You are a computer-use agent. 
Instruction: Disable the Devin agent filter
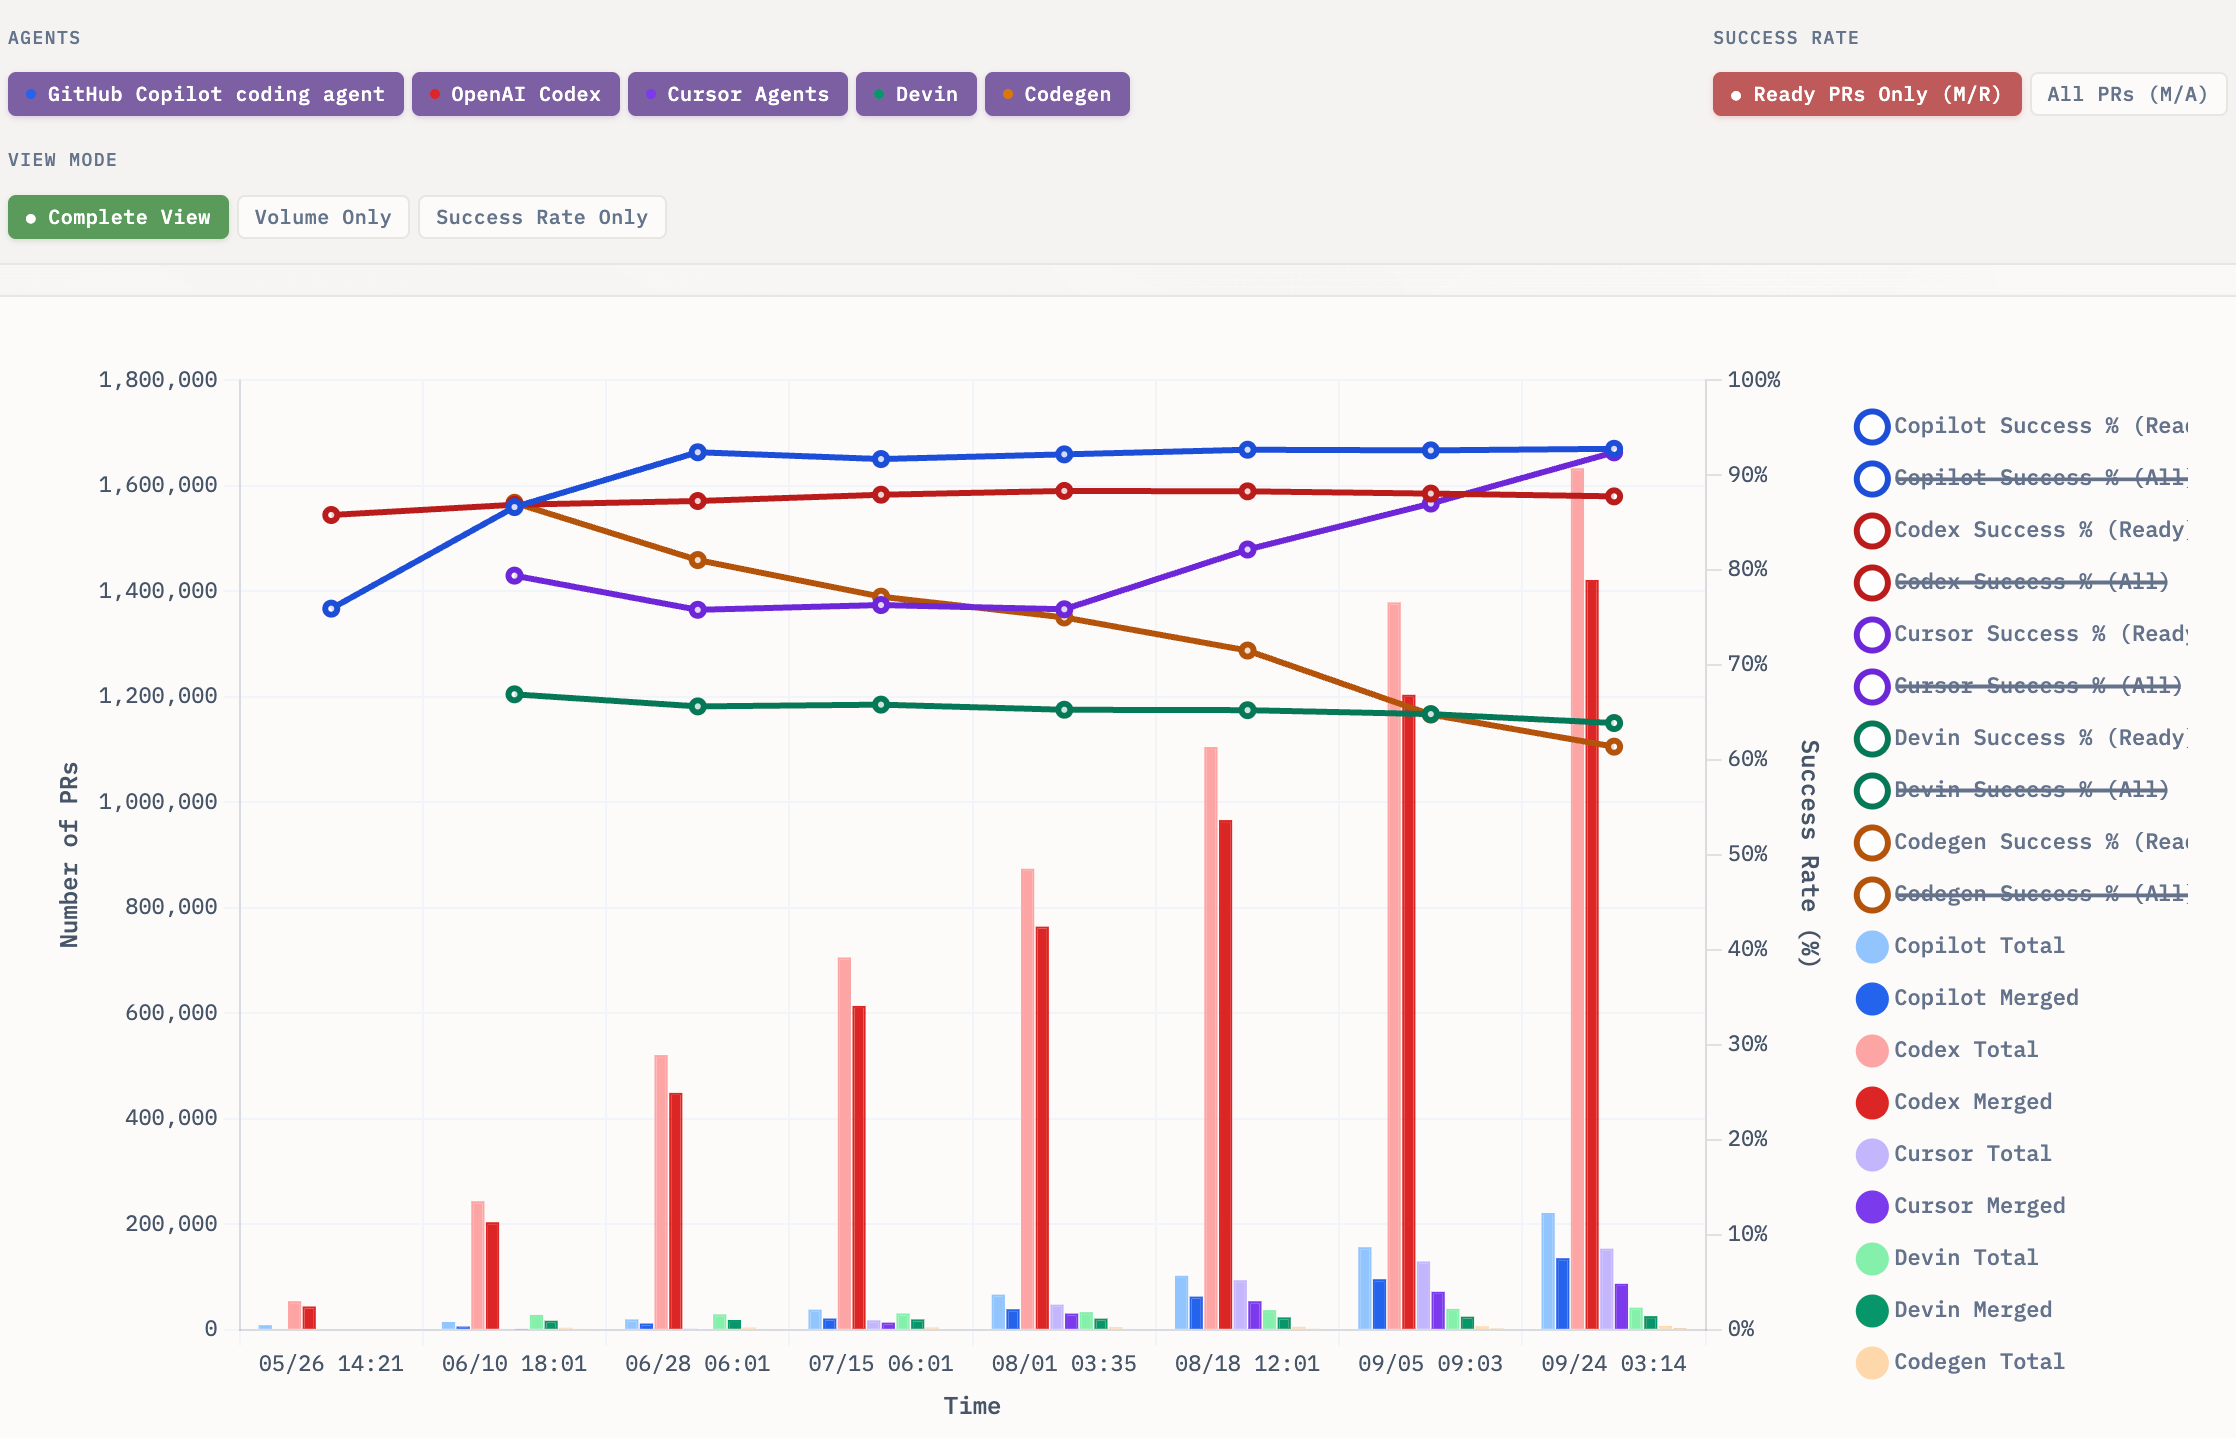click(x=915, y=94)
